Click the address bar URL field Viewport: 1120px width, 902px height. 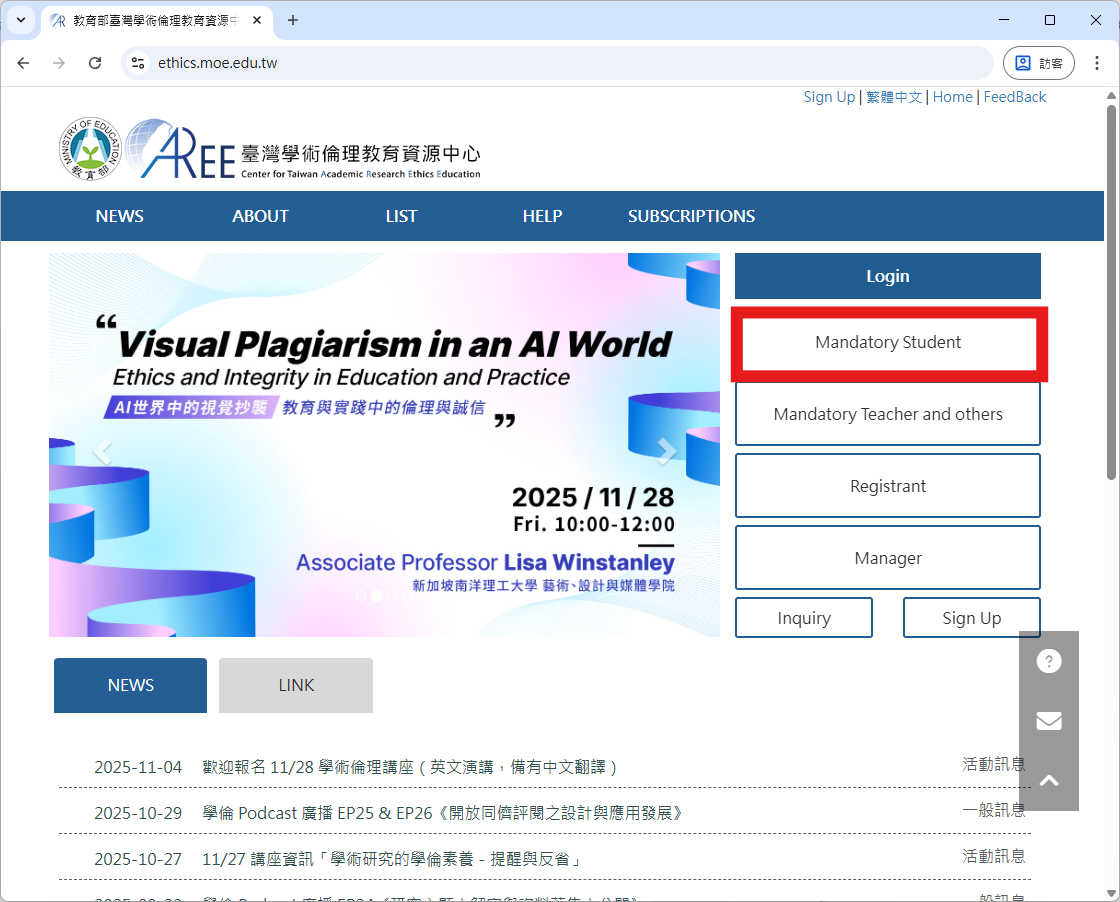(560, 63)
